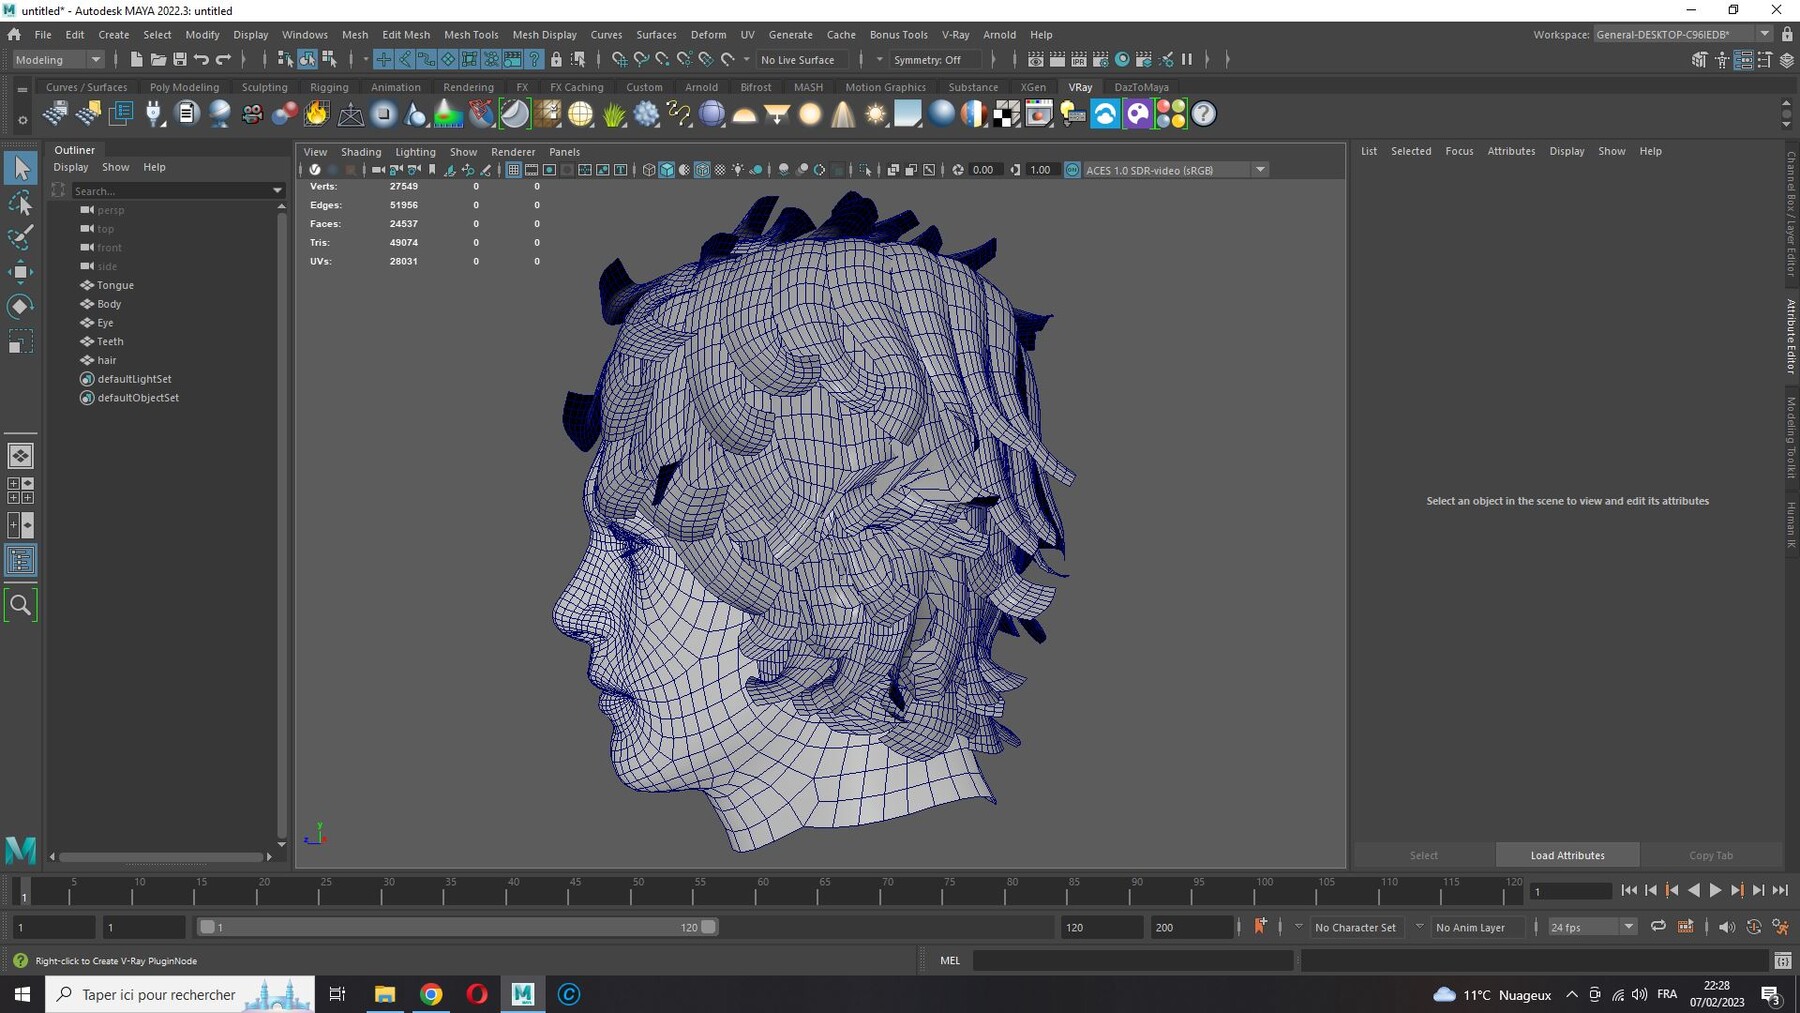
Task: Activate the Lasso select tool
Action: pyautogui.click(x=20, y=203)
